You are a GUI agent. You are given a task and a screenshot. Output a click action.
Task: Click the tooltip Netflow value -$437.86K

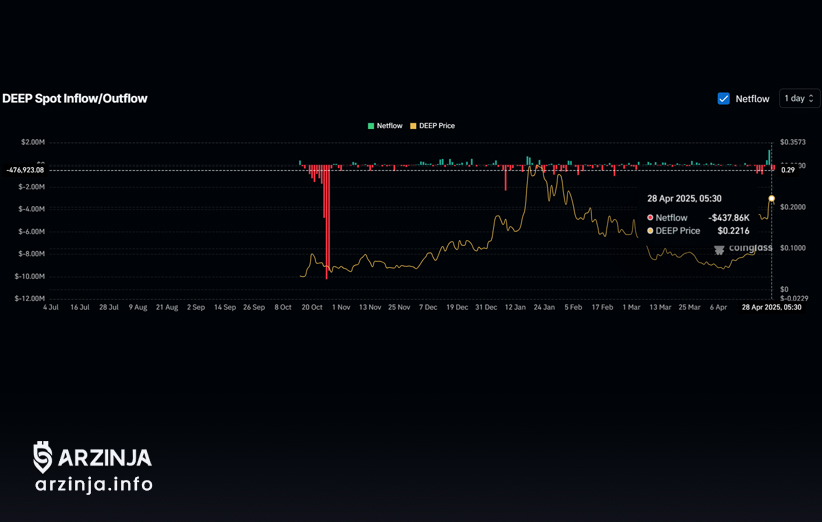(729, 218)
